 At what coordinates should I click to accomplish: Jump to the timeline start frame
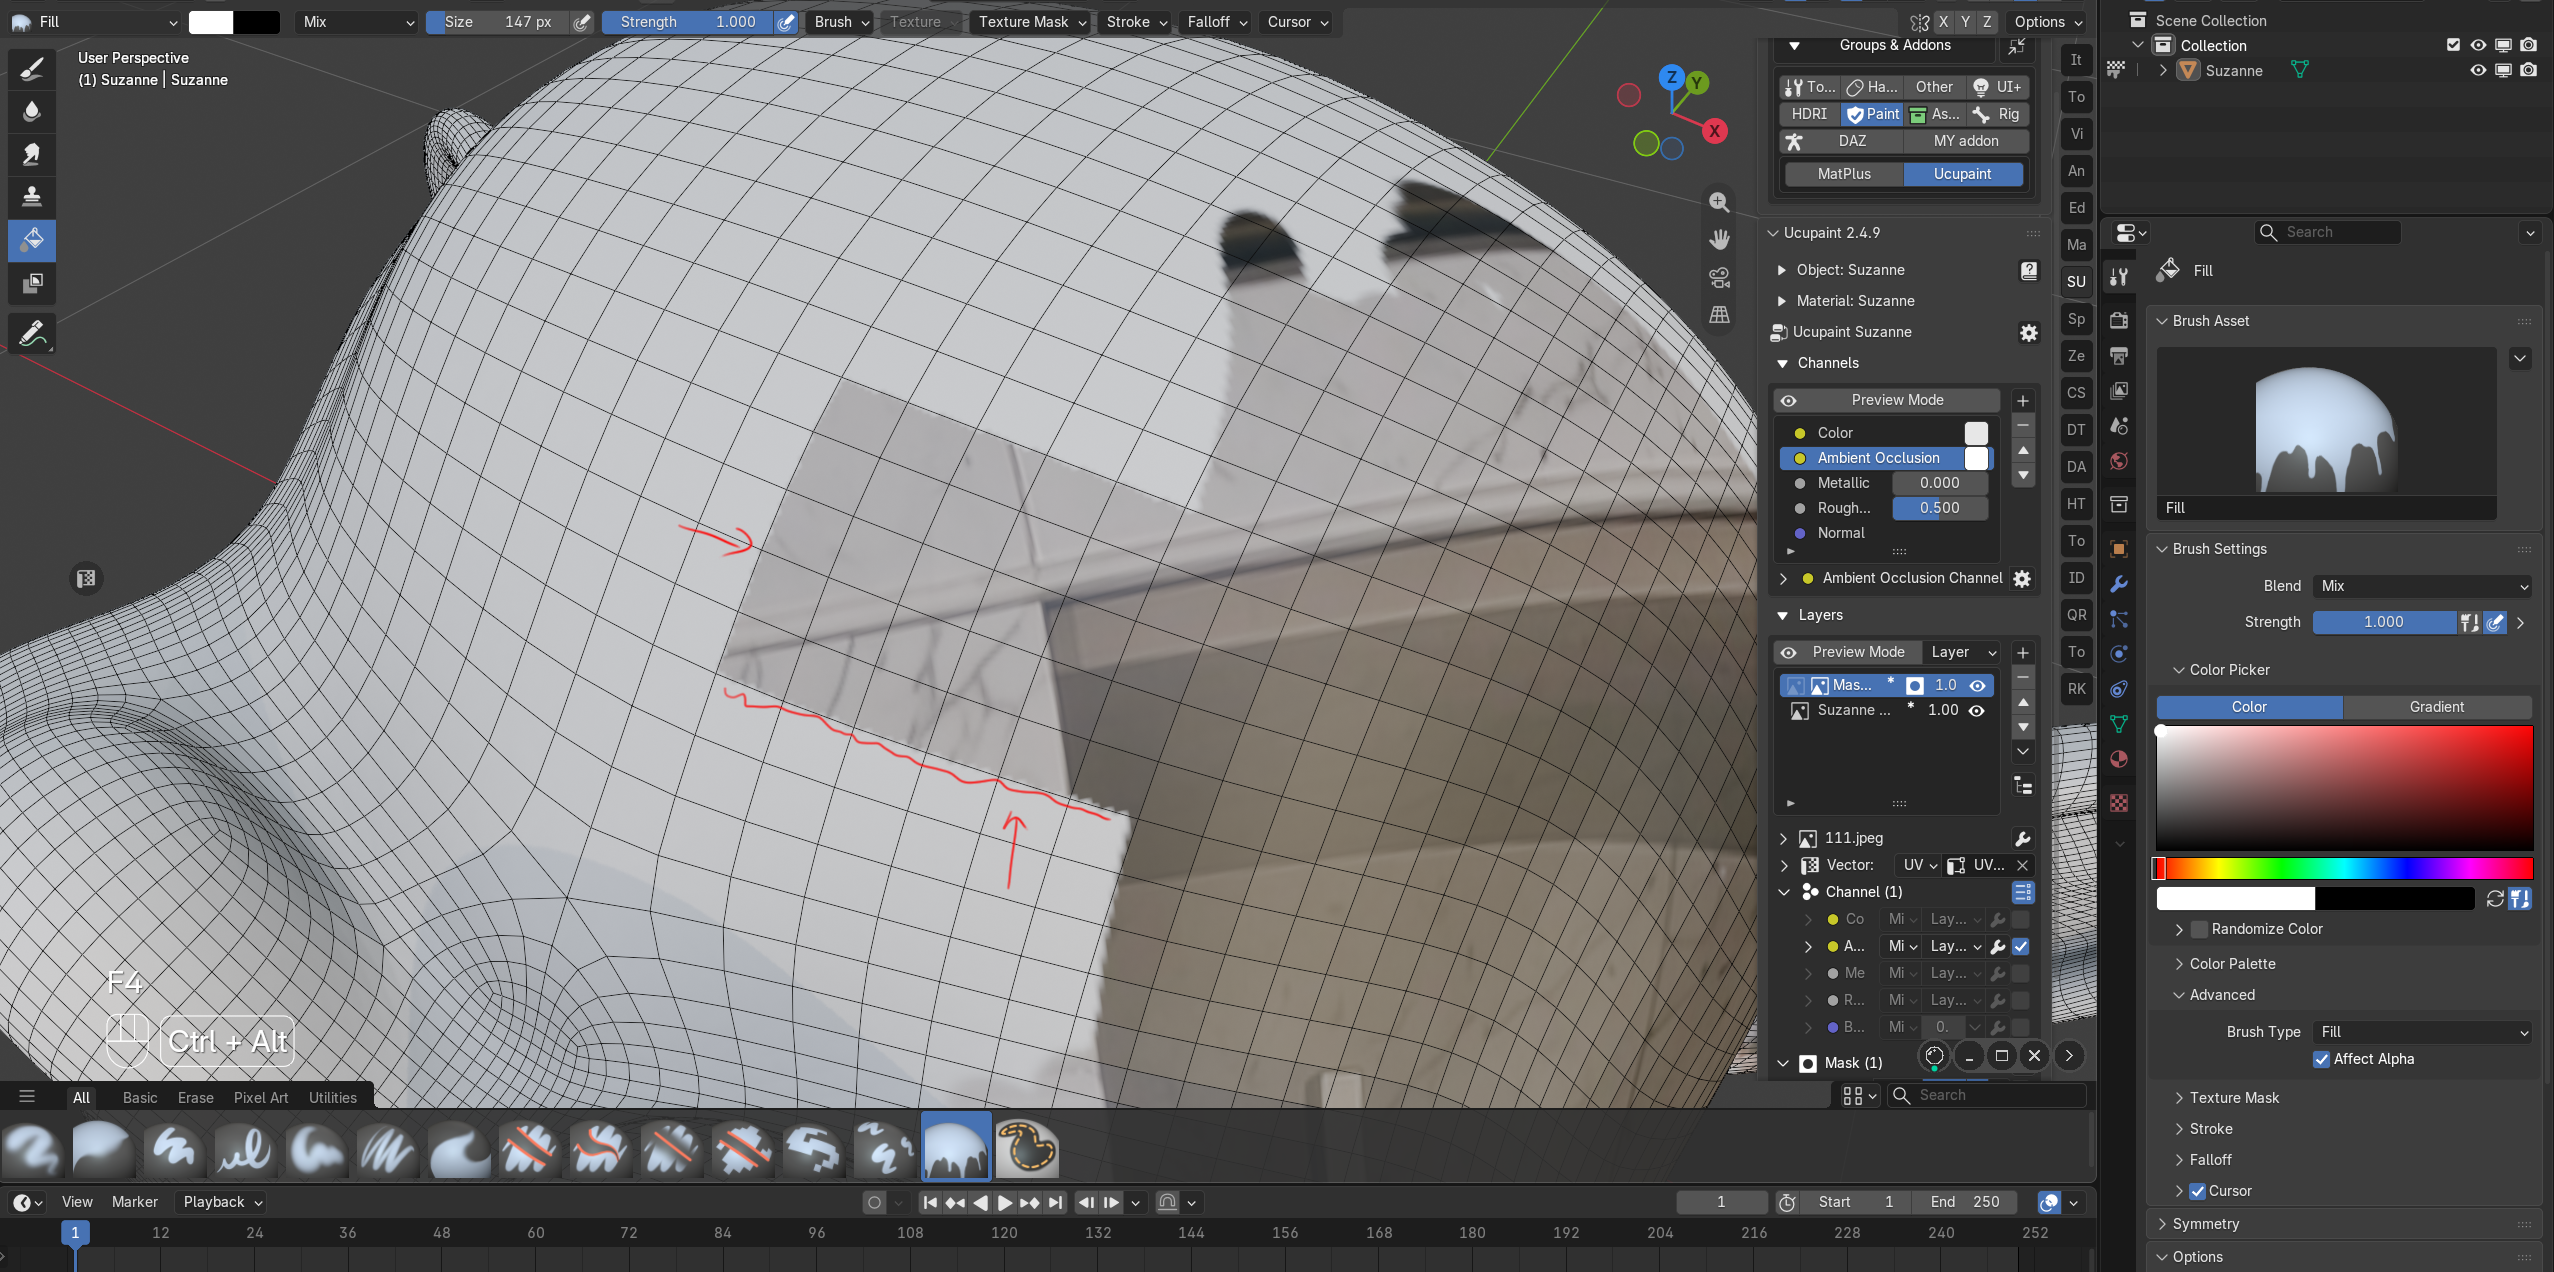[929, 1203]
